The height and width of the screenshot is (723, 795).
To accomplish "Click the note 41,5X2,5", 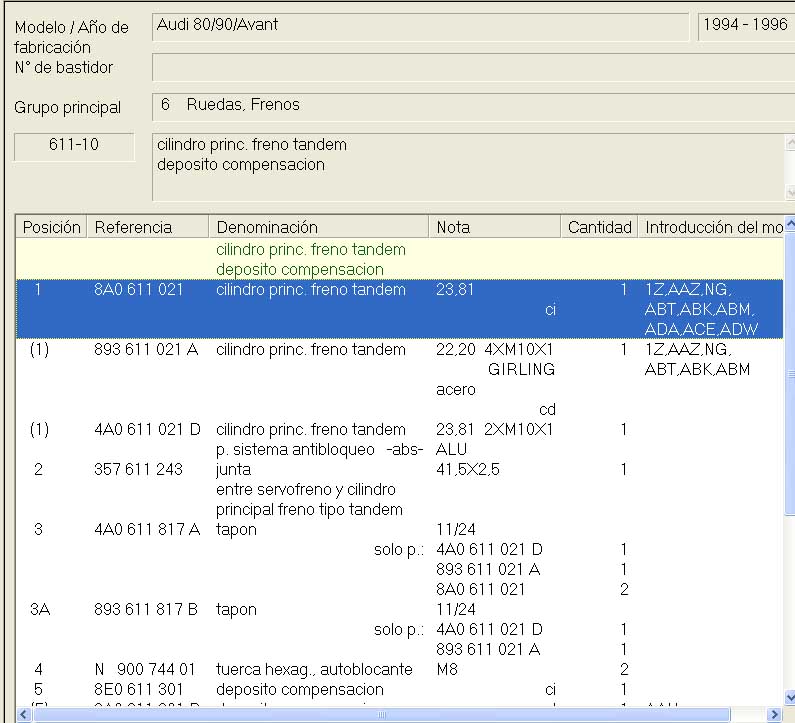I will (467, 469).
